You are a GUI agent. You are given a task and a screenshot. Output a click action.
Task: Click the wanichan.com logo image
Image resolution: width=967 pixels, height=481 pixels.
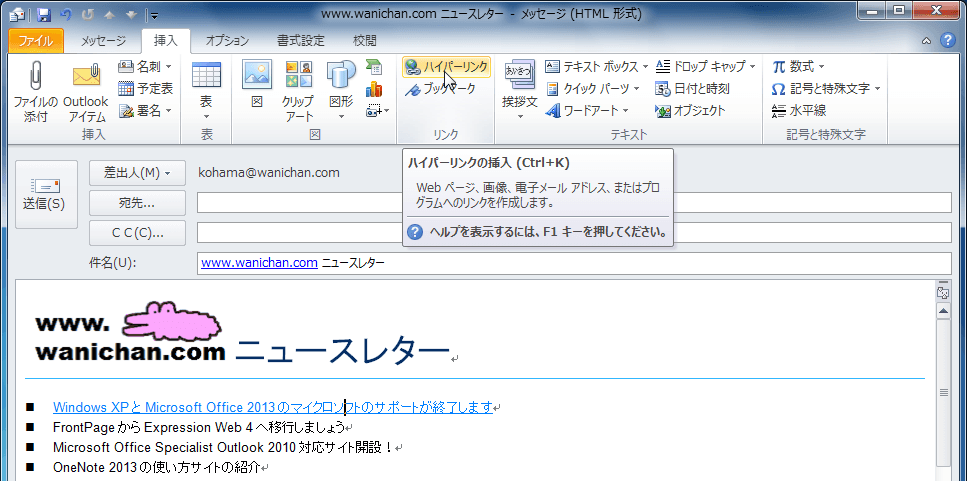[x=130, y=332]
